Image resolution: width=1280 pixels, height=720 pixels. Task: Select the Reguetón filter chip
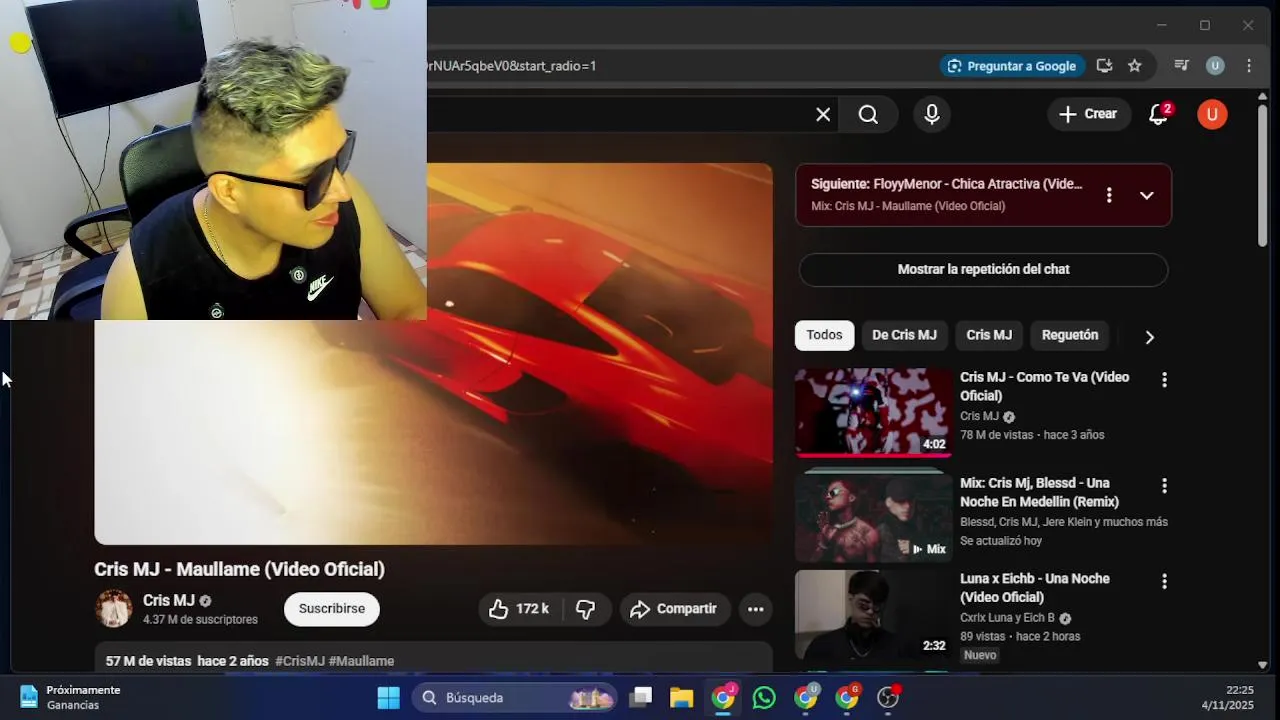point(1070,335)
